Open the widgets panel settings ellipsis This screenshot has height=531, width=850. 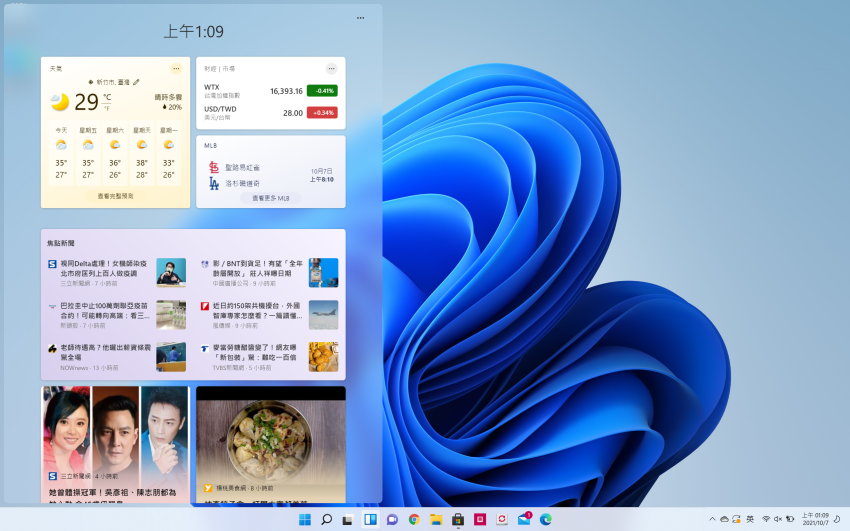pyautogui.click(x=360, y=18)
